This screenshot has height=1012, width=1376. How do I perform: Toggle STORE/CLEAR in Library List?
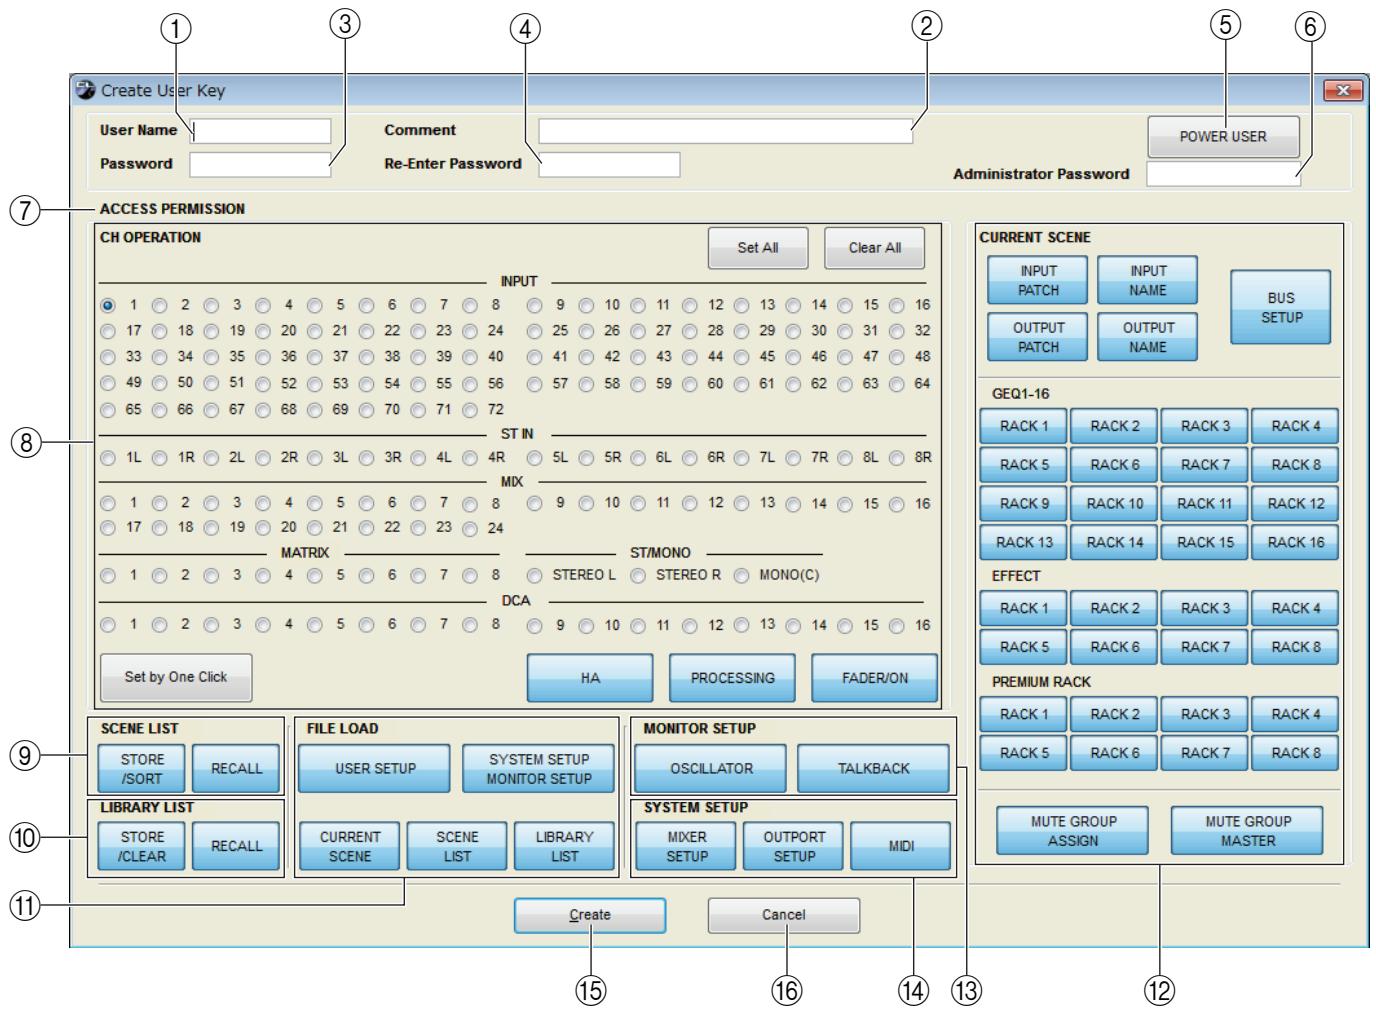pos(142,846)
